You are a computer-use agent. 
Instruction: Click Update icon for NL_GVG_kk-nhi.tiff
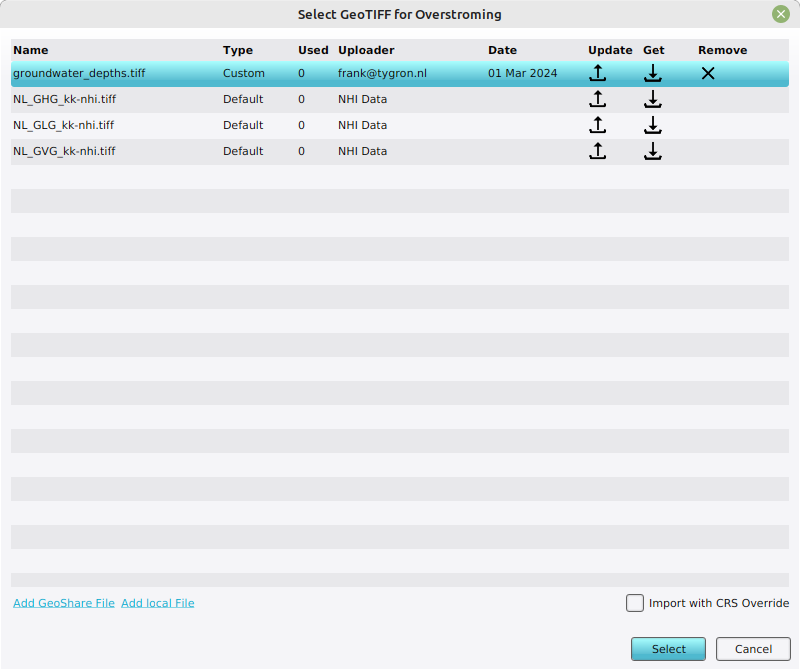pos(597,151)
